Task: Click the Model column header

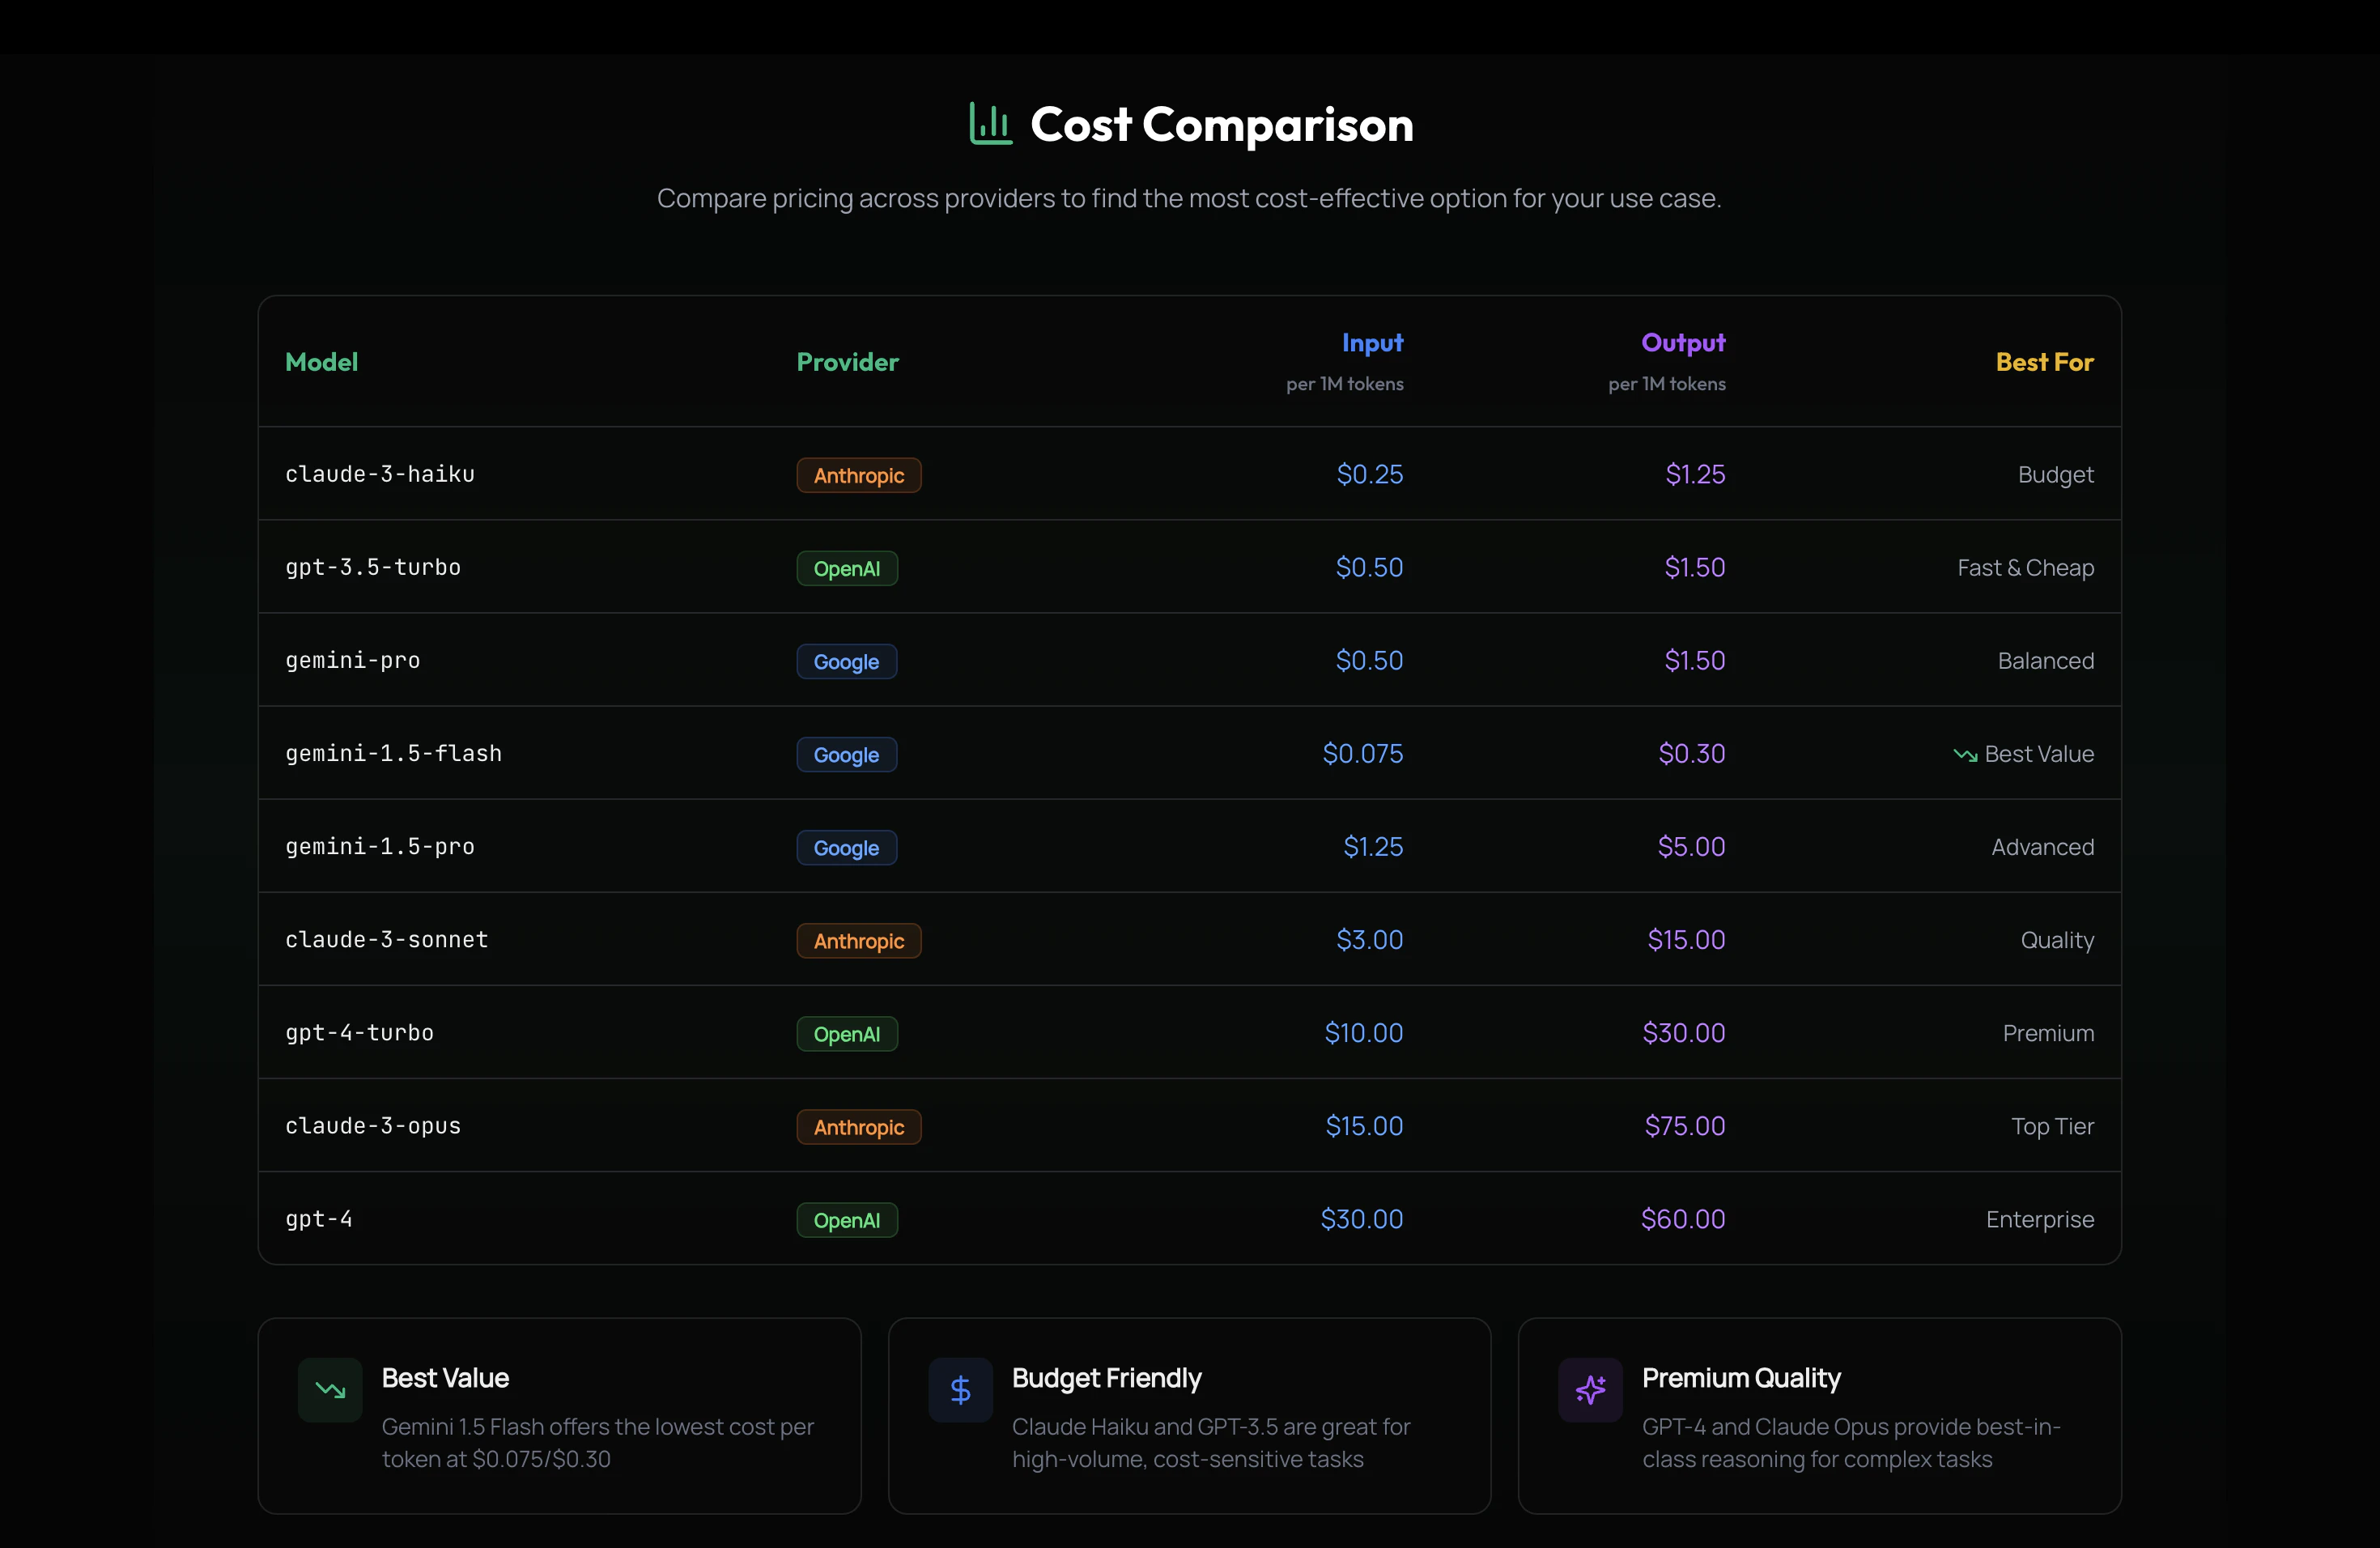Action: pyautogui.click(x=321, y=362)
